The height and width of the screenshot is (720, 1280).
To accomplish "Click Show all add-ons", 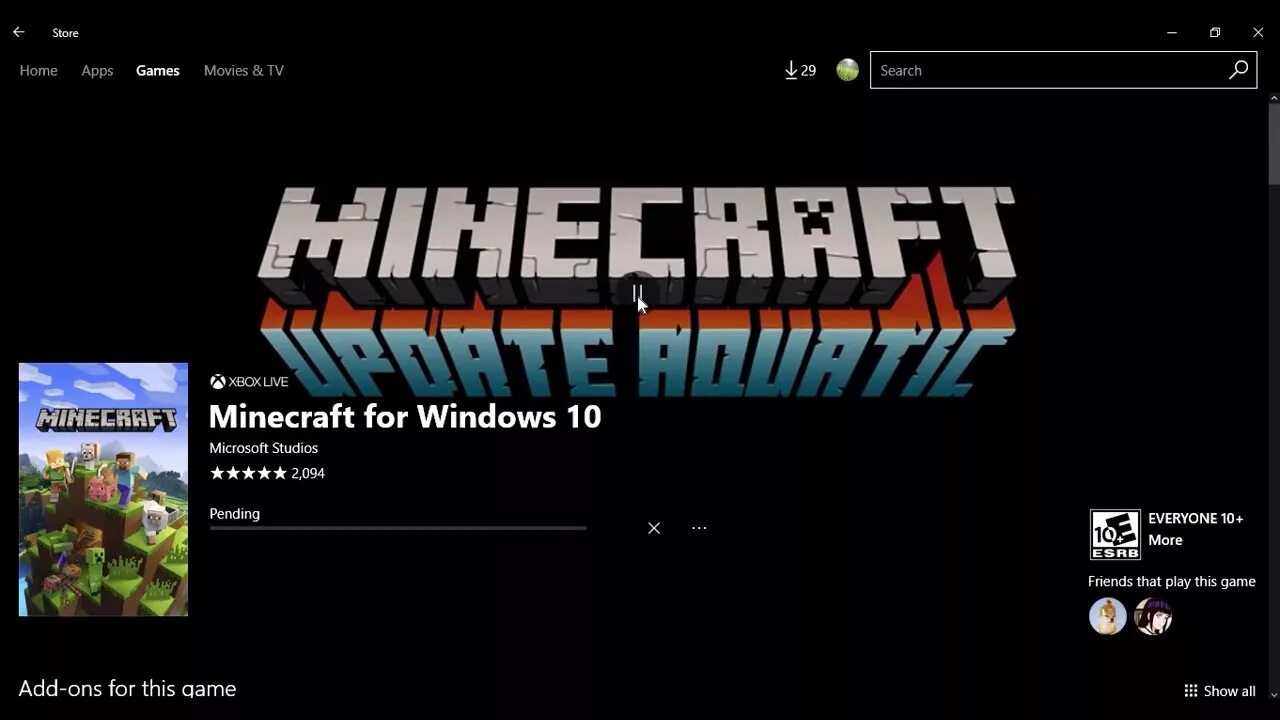I will pos(1220,691).
